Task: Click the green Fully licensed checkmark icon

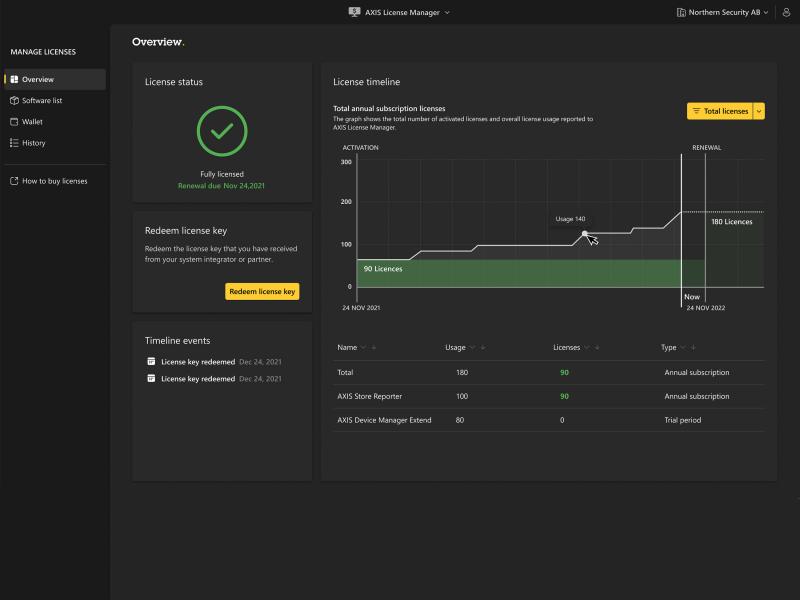Action: [x=222, y=131]
